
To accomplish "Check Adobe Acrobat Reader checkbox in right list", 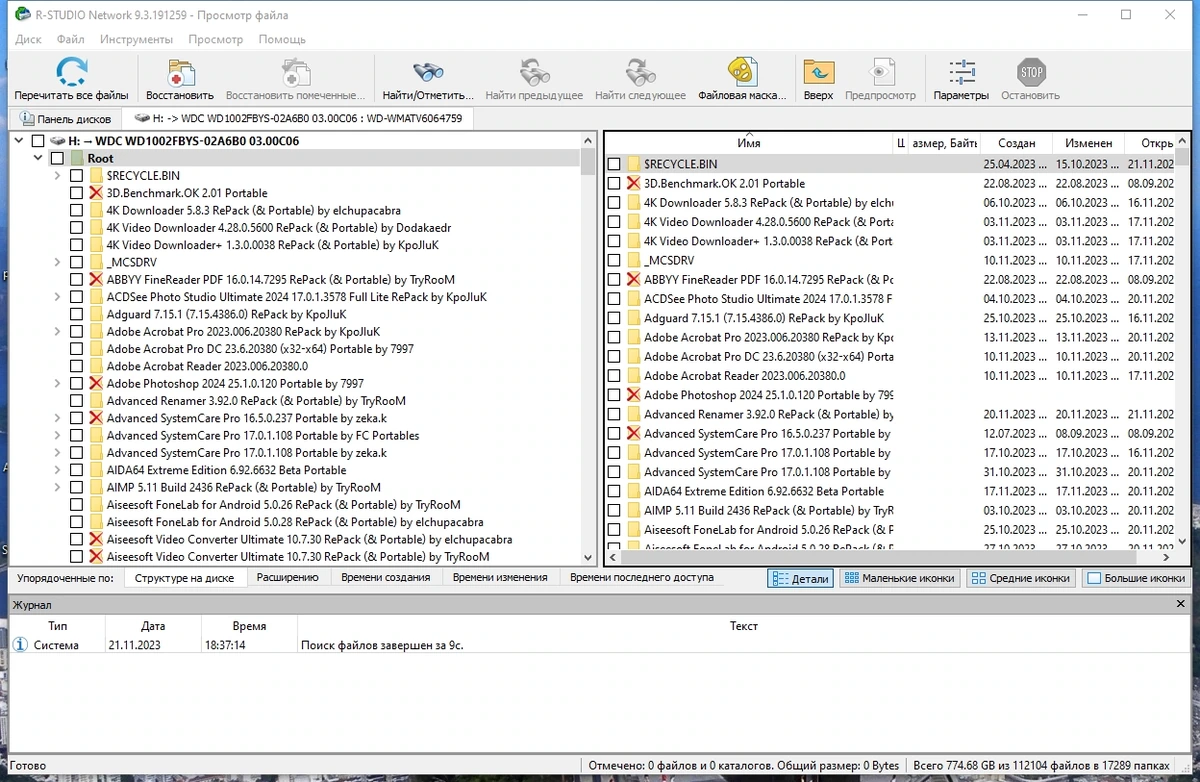I will tap(614, 376).
